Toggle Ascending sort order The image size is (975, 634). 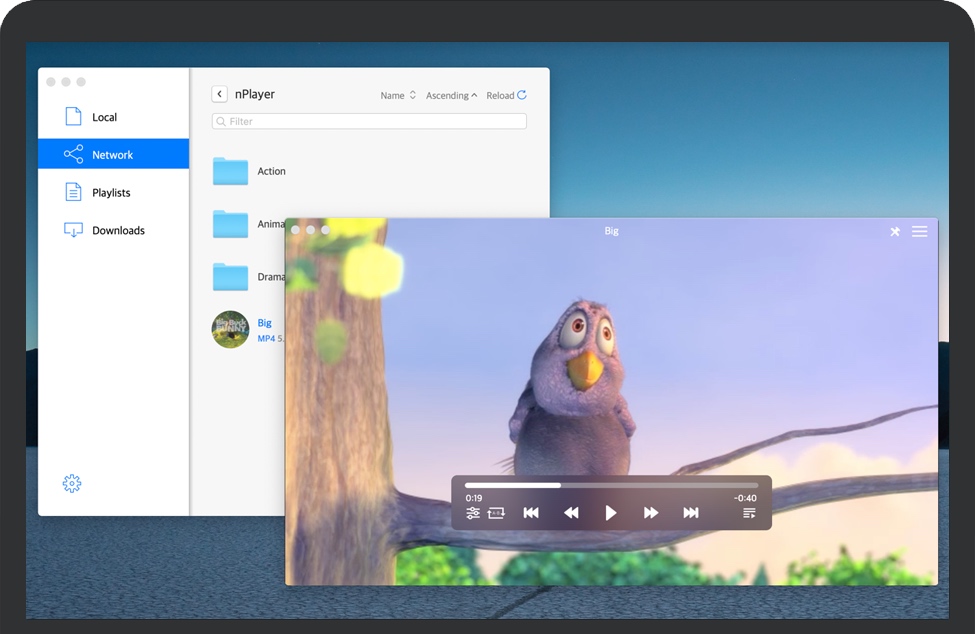tap(451, 94)
